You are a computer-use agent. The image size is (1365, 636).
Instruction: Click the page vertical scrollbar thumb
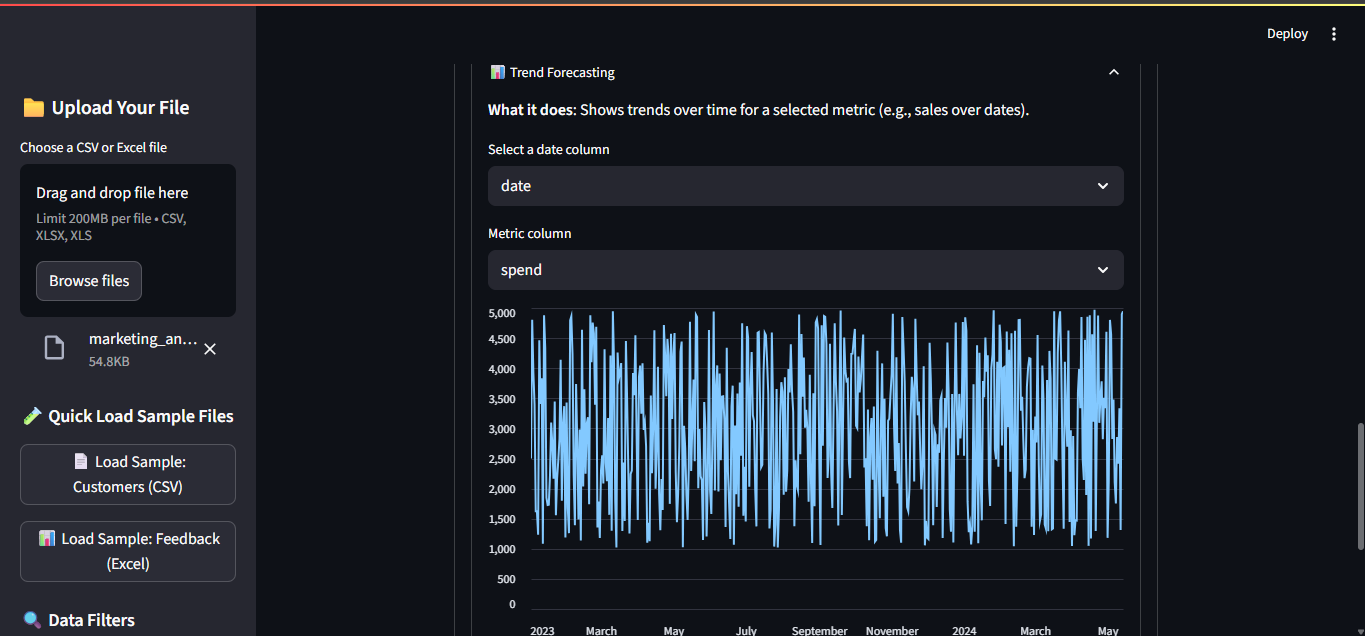(1359, 485)
